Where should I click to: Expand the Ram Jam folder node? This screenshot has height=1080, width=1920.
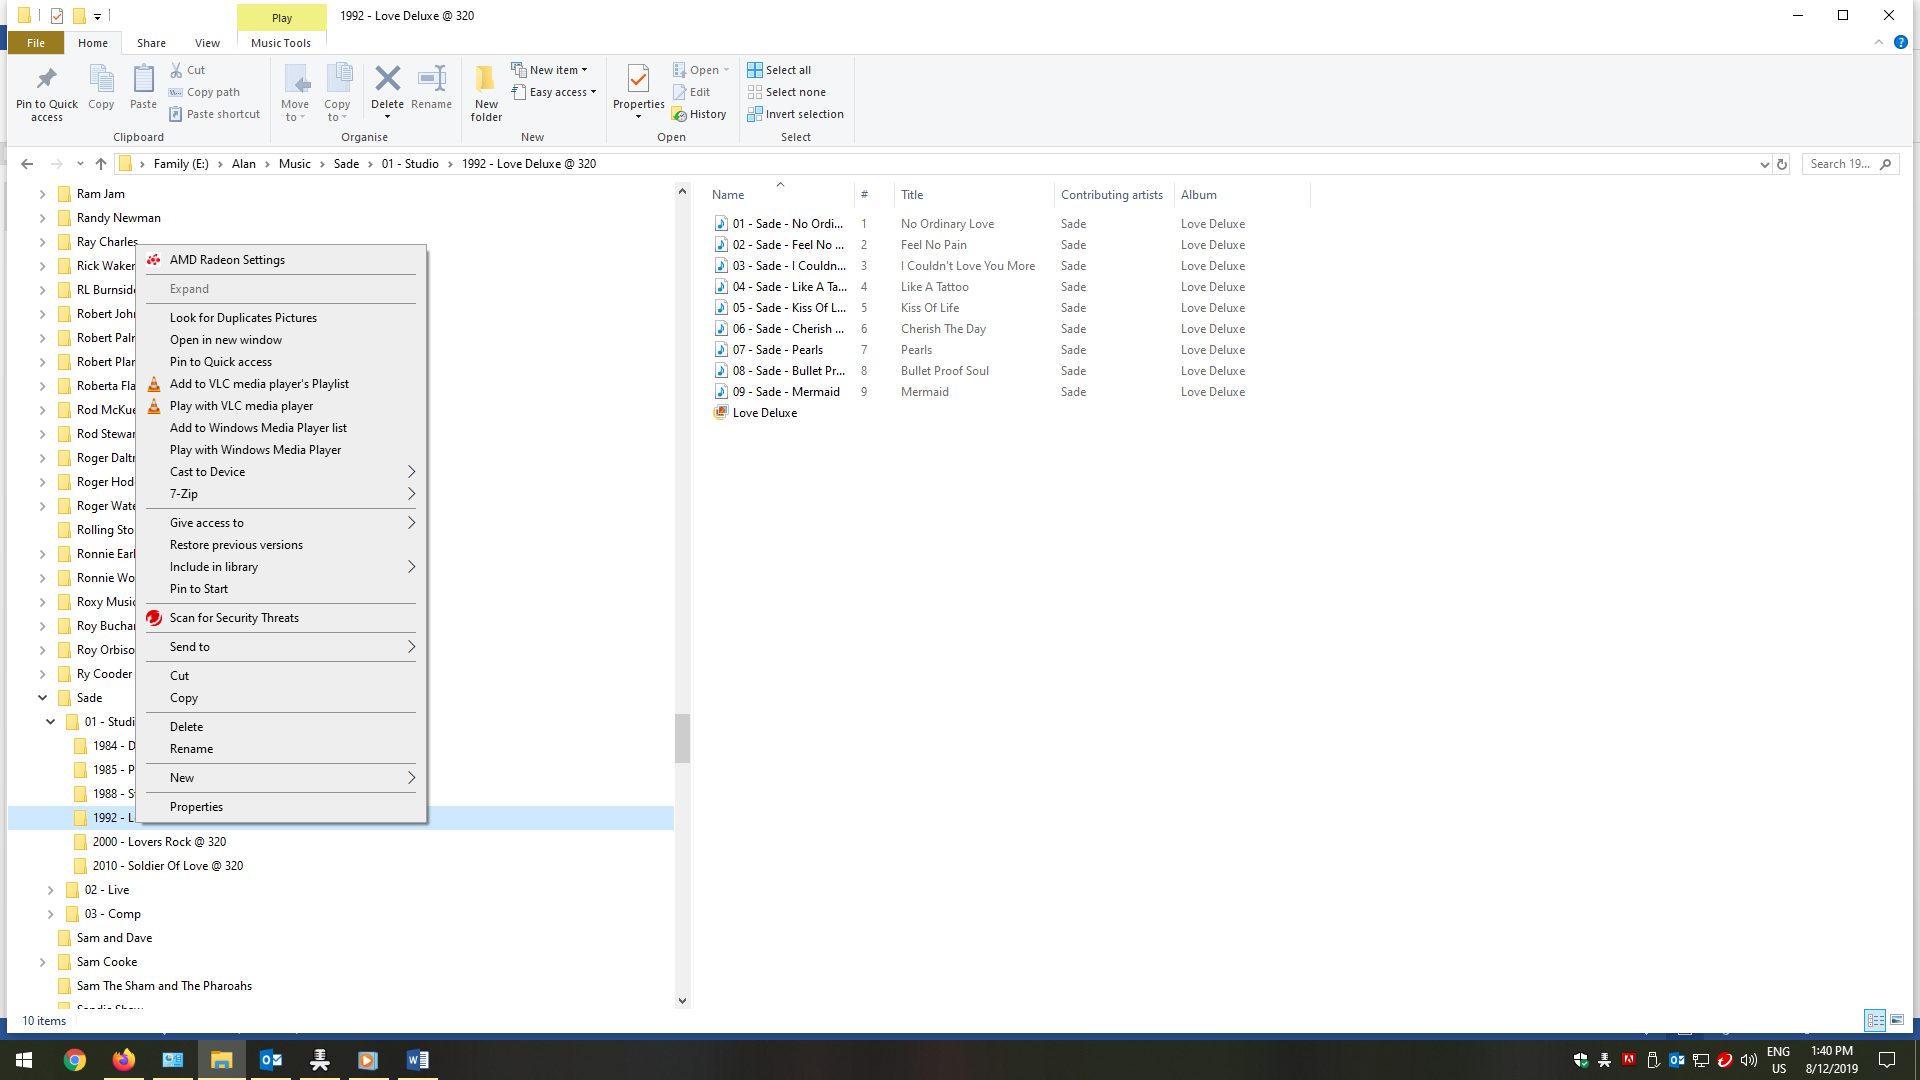[x=42, y=194]
